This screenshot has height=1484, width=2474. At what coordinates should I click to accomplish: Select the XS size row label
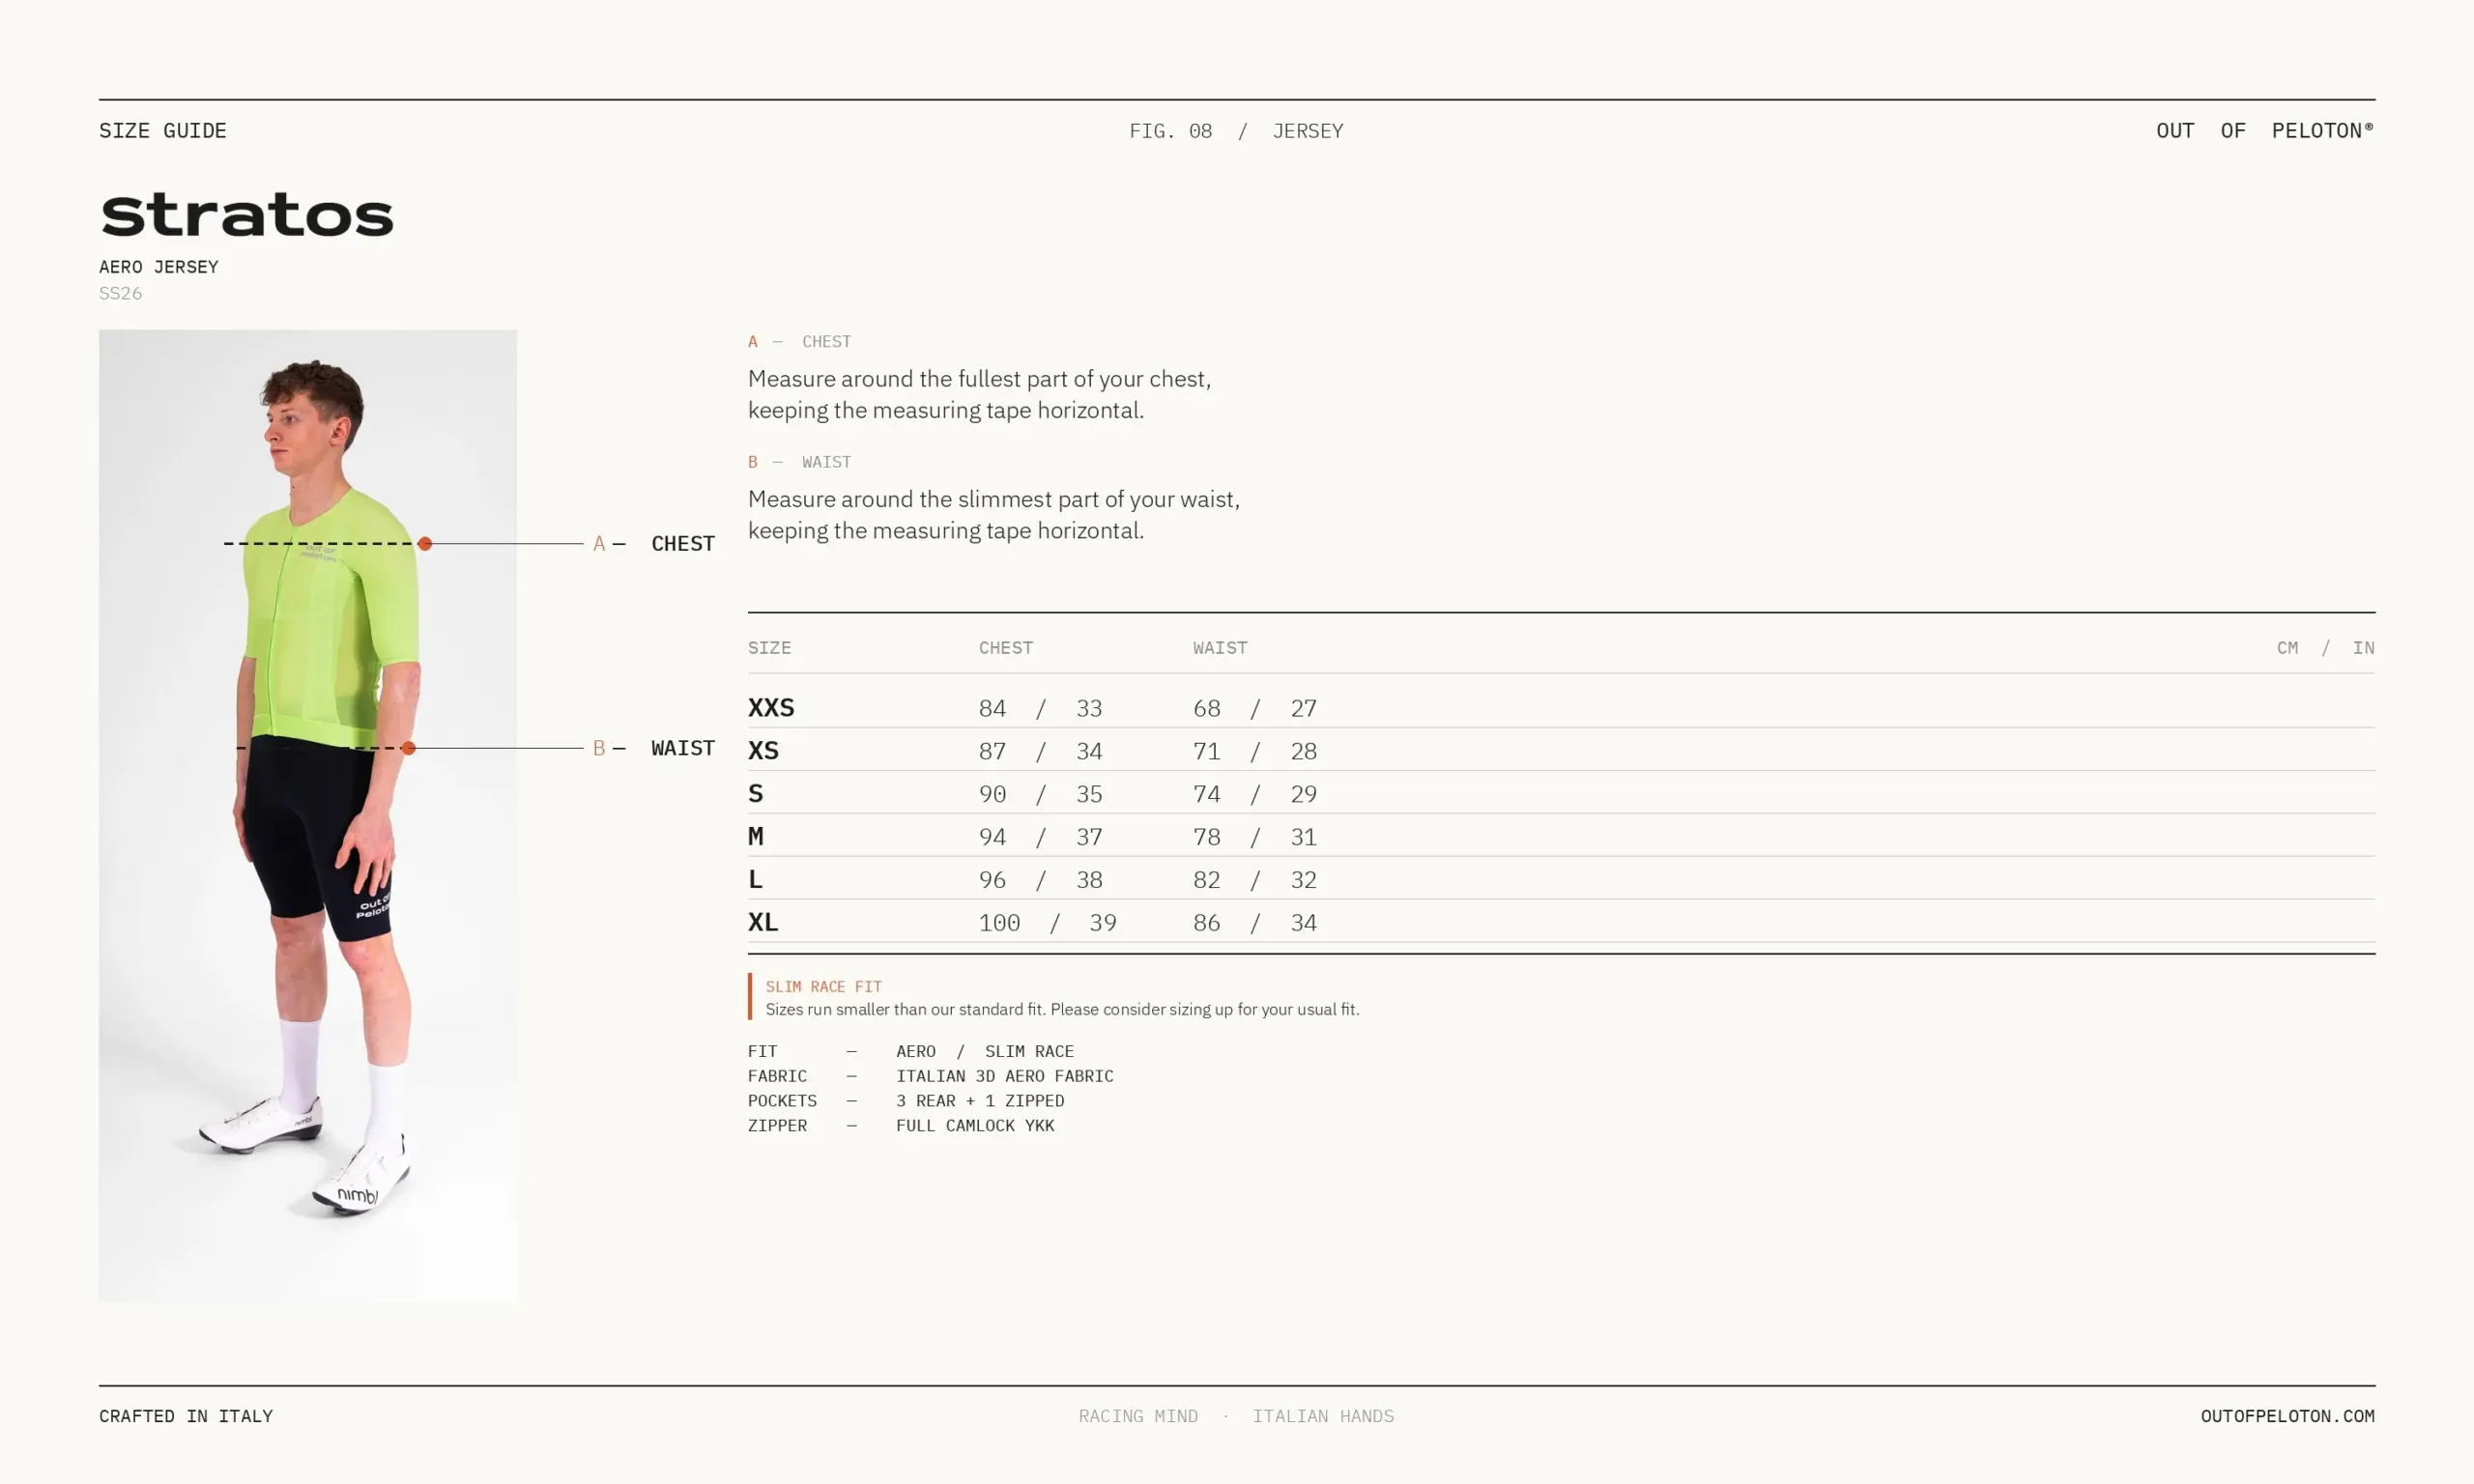tap(763, 751)
